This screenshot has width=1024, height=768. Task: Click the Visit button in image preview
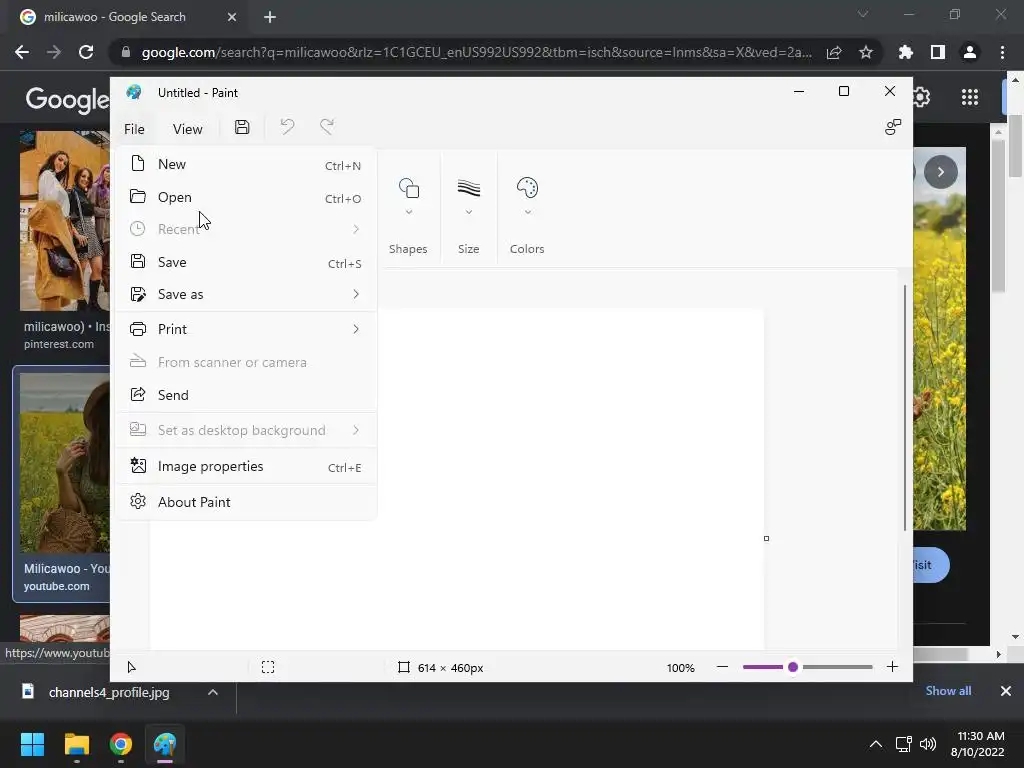point(931,565)
